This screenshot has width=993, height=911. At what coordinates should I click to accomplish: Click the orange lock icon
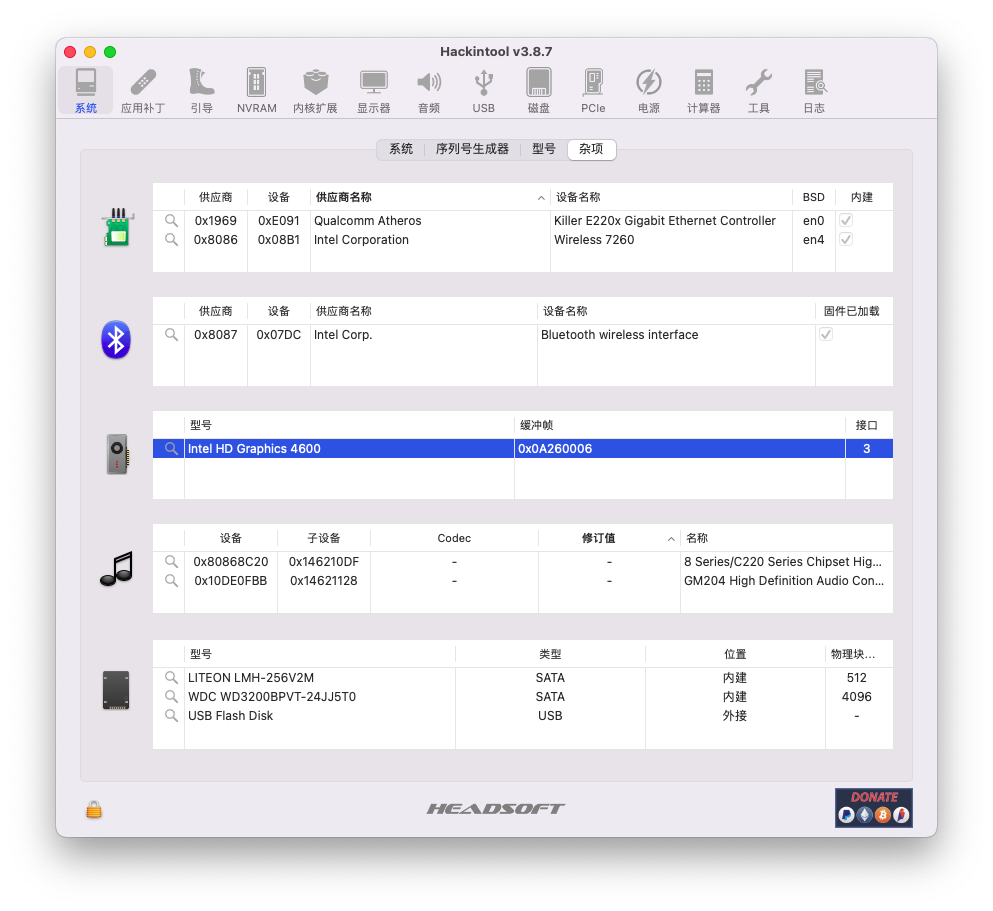tap(94, 809)
